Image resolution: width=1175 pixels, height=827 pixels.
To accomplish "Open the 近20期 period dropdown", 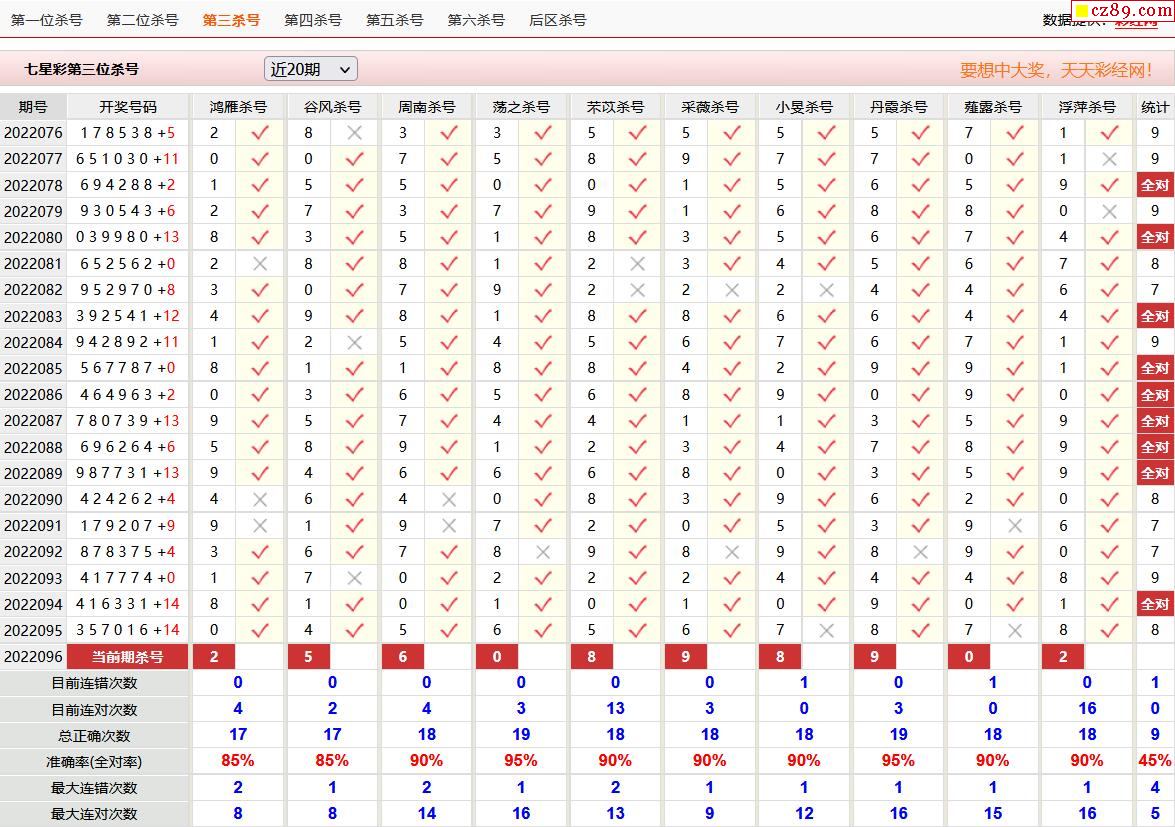I will coord(311,70).
